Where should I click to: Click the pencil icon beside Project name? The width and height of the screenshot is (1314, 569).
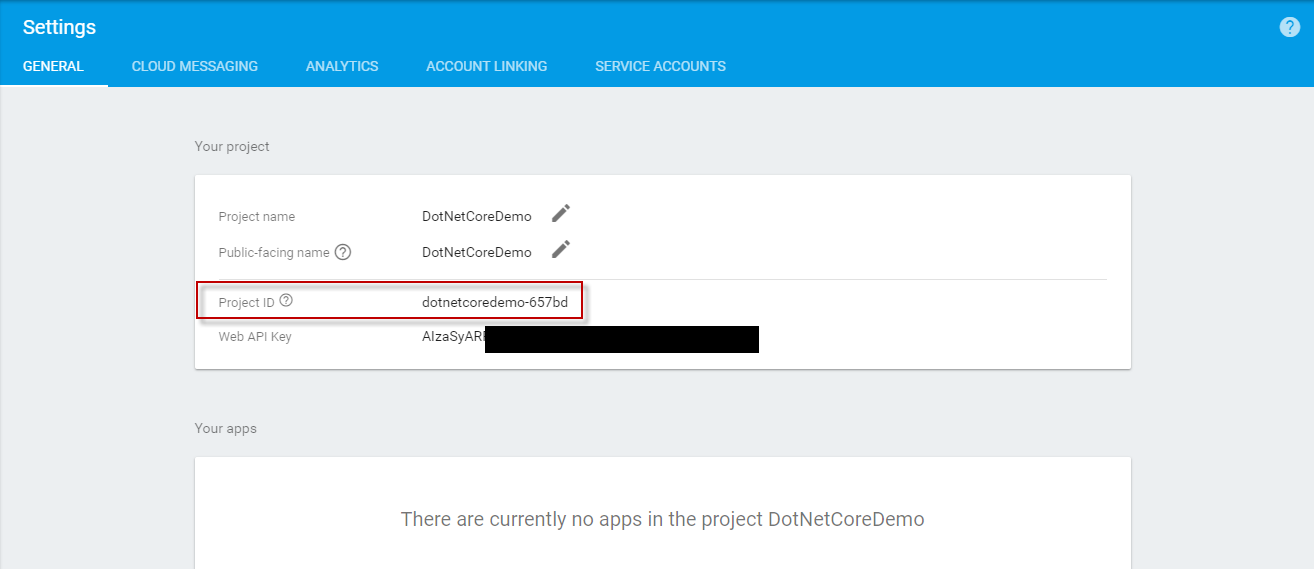561,214
